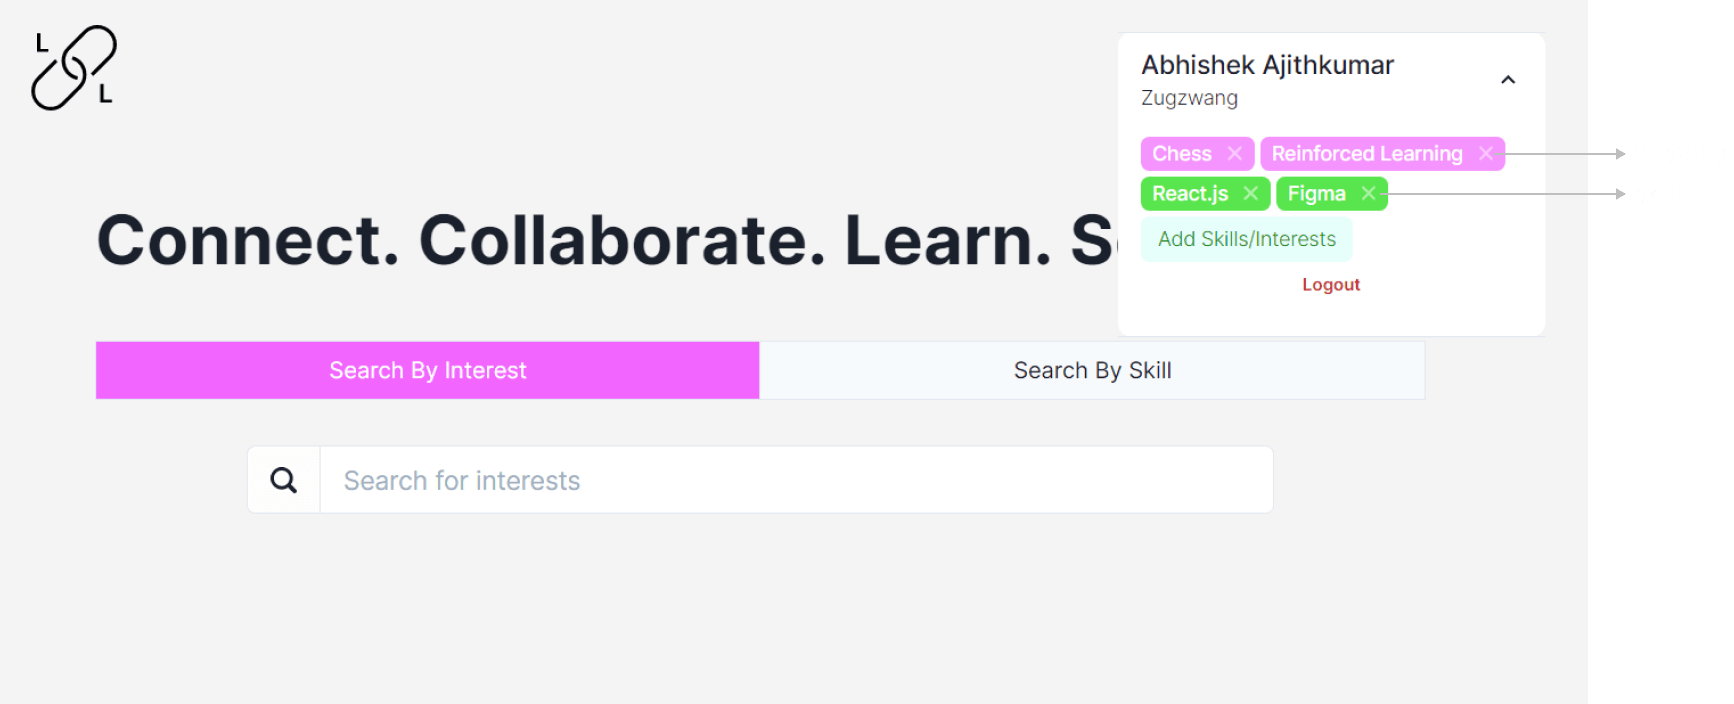
Task: Select the Reinforced Learning interest label
Action: [1367, 153]
